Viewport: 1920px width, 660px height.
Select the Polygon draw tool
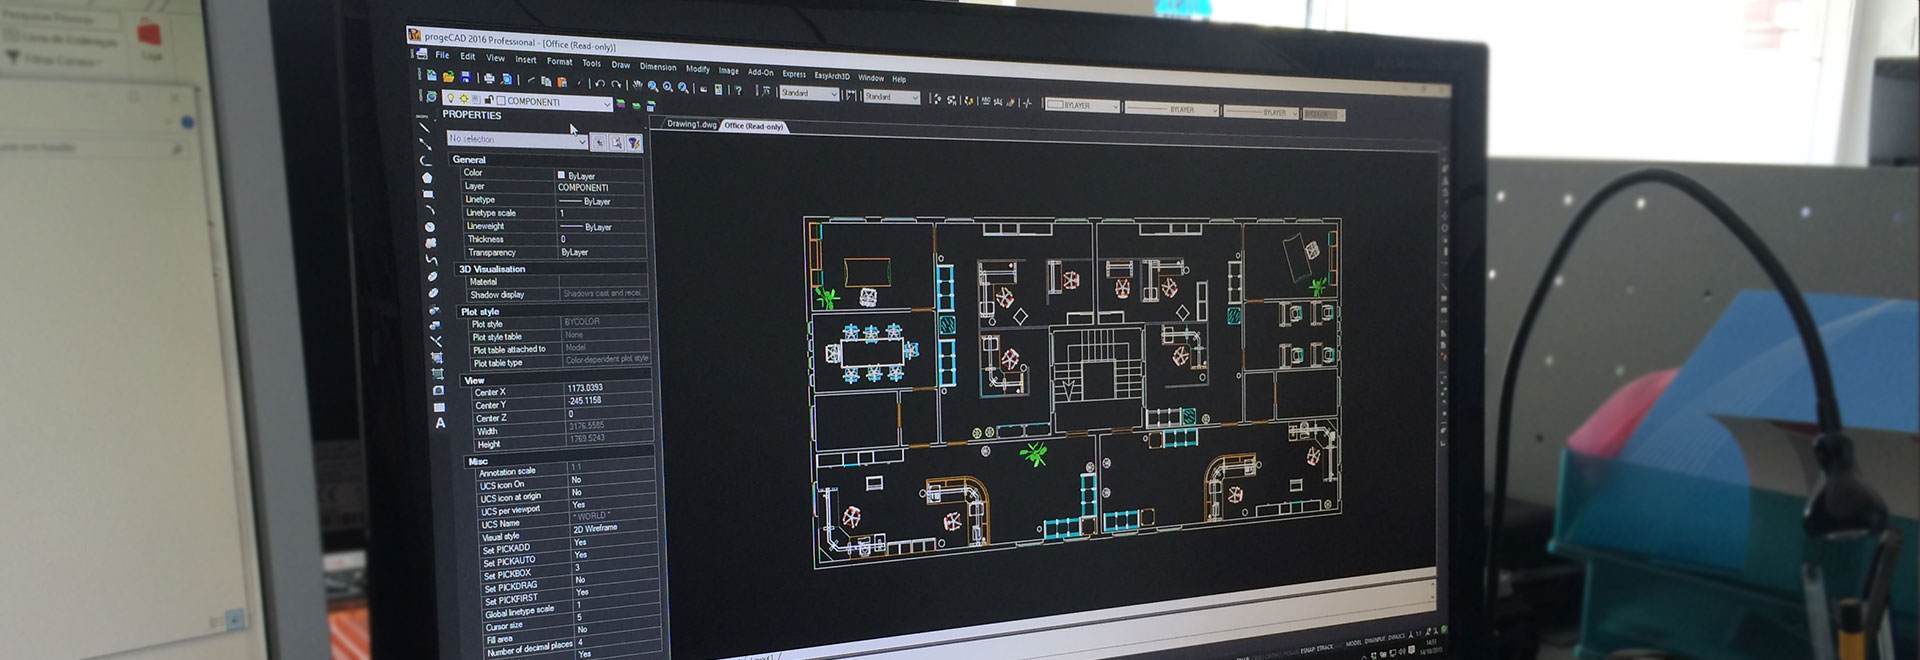point(427,177)
